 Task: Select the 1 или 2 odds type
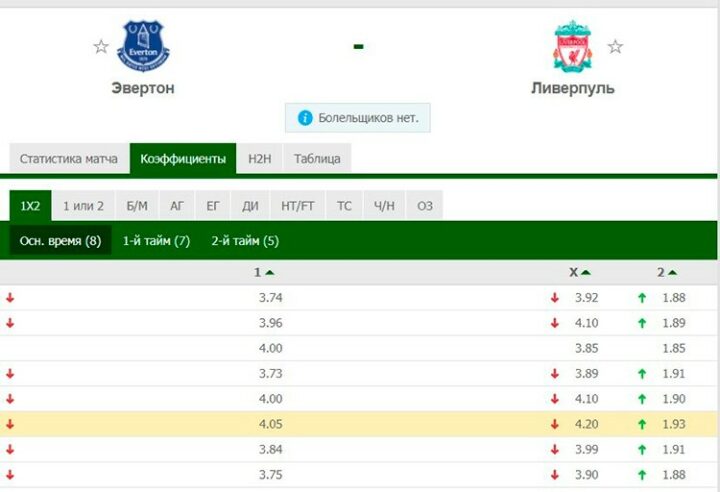pyautogui.click(x=83, y=206)
